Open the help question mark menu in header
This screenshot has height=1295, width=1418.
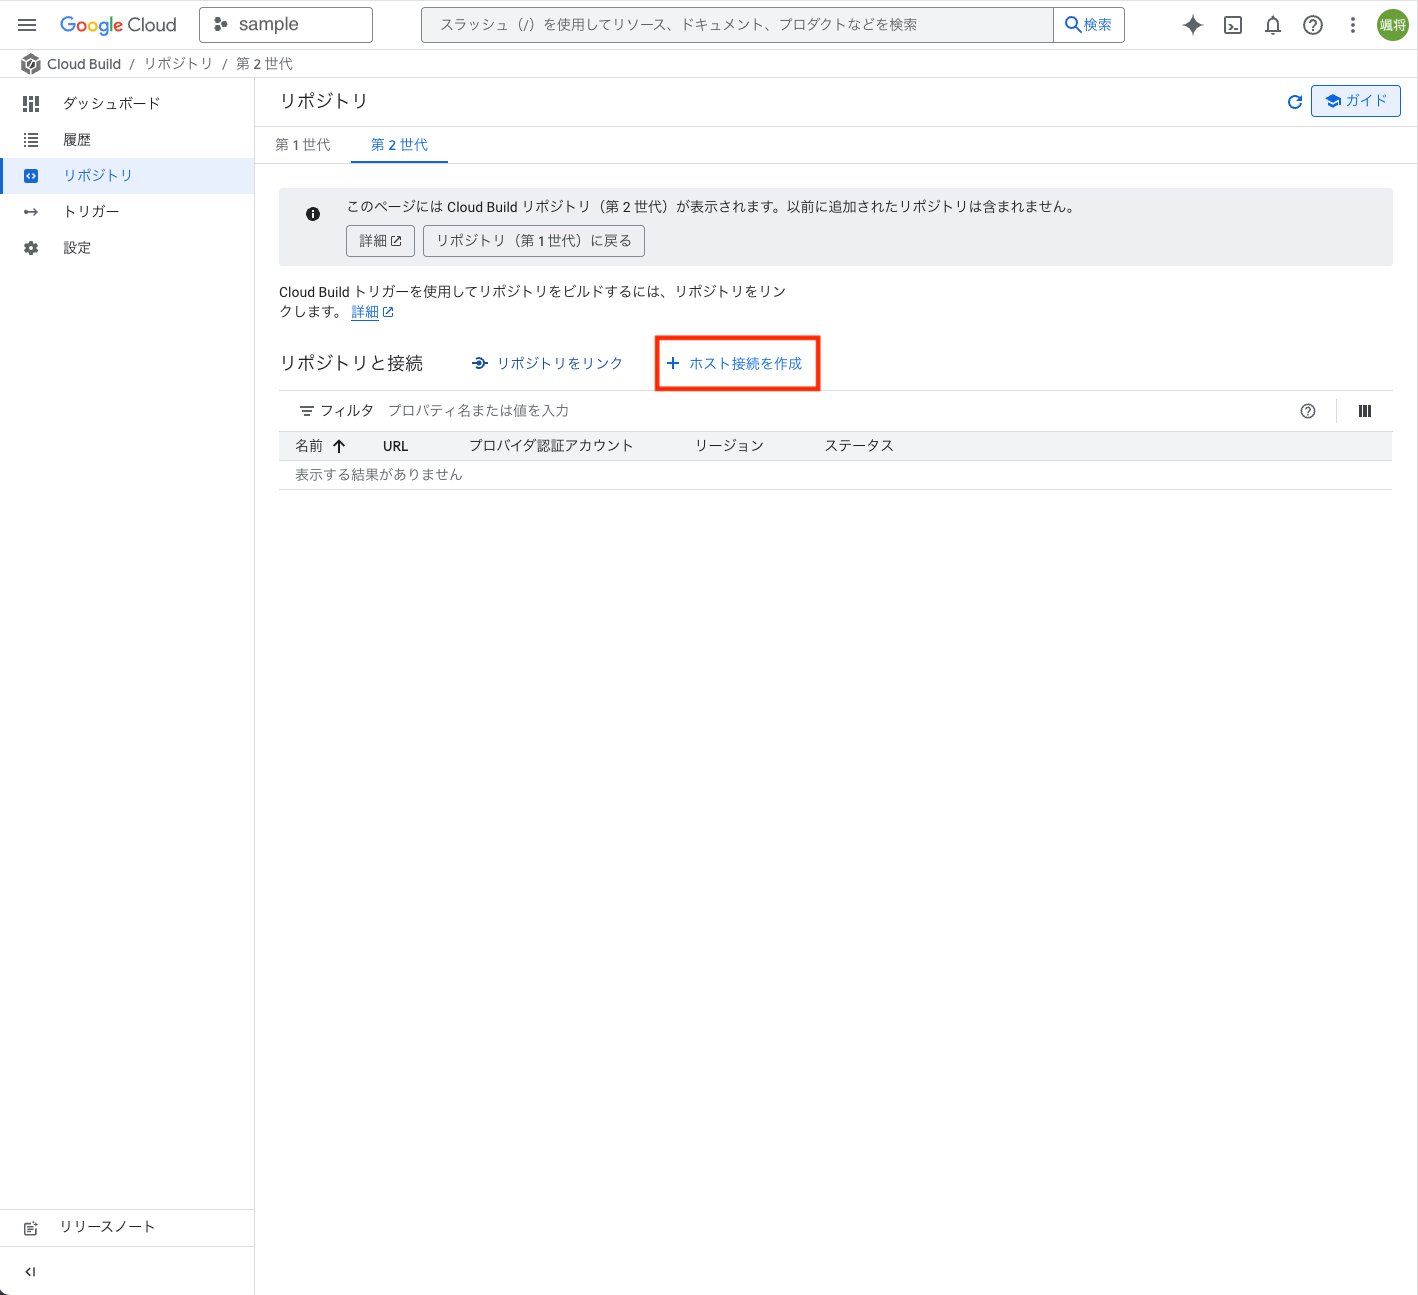1313,25
